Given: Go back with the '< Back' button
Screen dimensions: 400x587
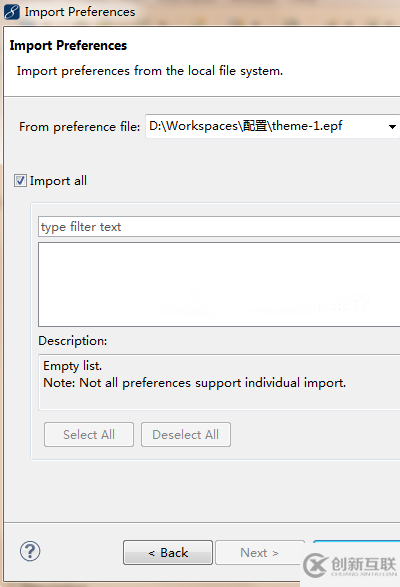Looking at the screenshot, I should tap(168, 553).
